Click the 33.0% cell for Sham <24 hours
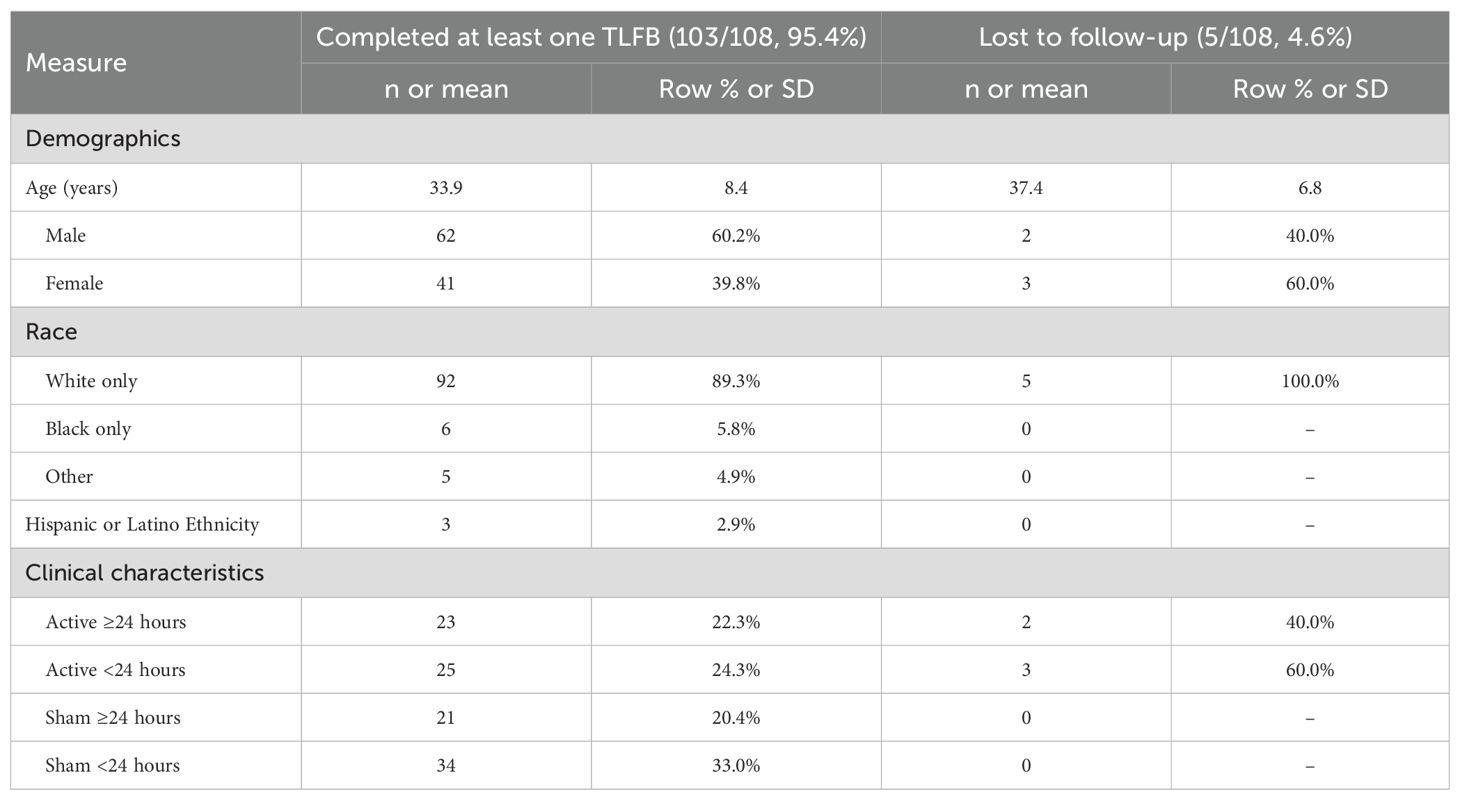Viewport: 1460px width, 800px height. pos(735,766)
